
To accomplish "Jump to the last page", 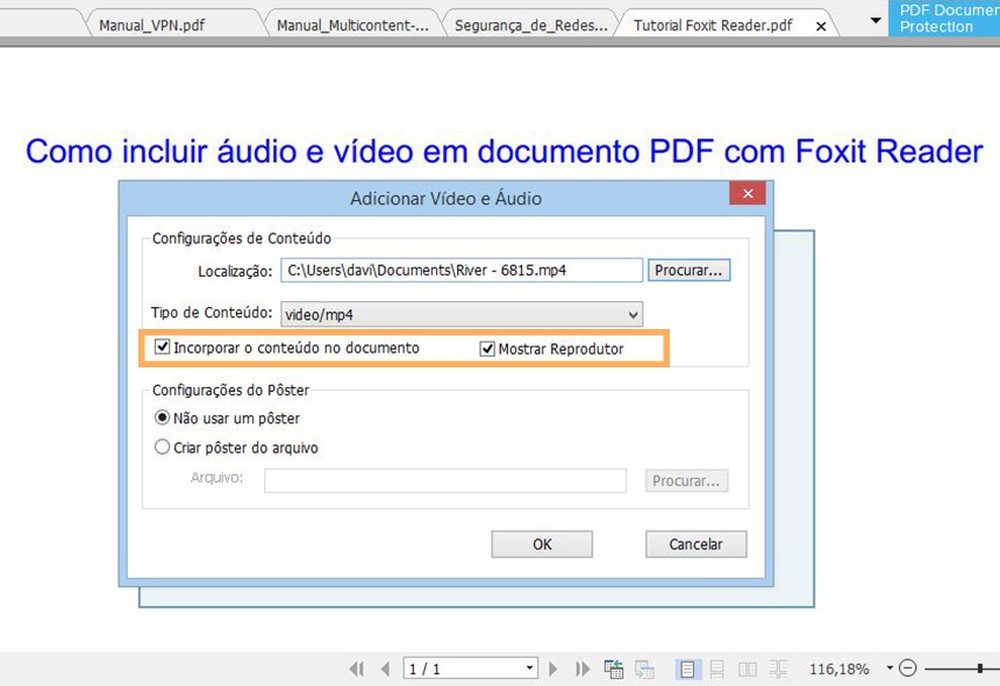I will click(x=583, y=668).
